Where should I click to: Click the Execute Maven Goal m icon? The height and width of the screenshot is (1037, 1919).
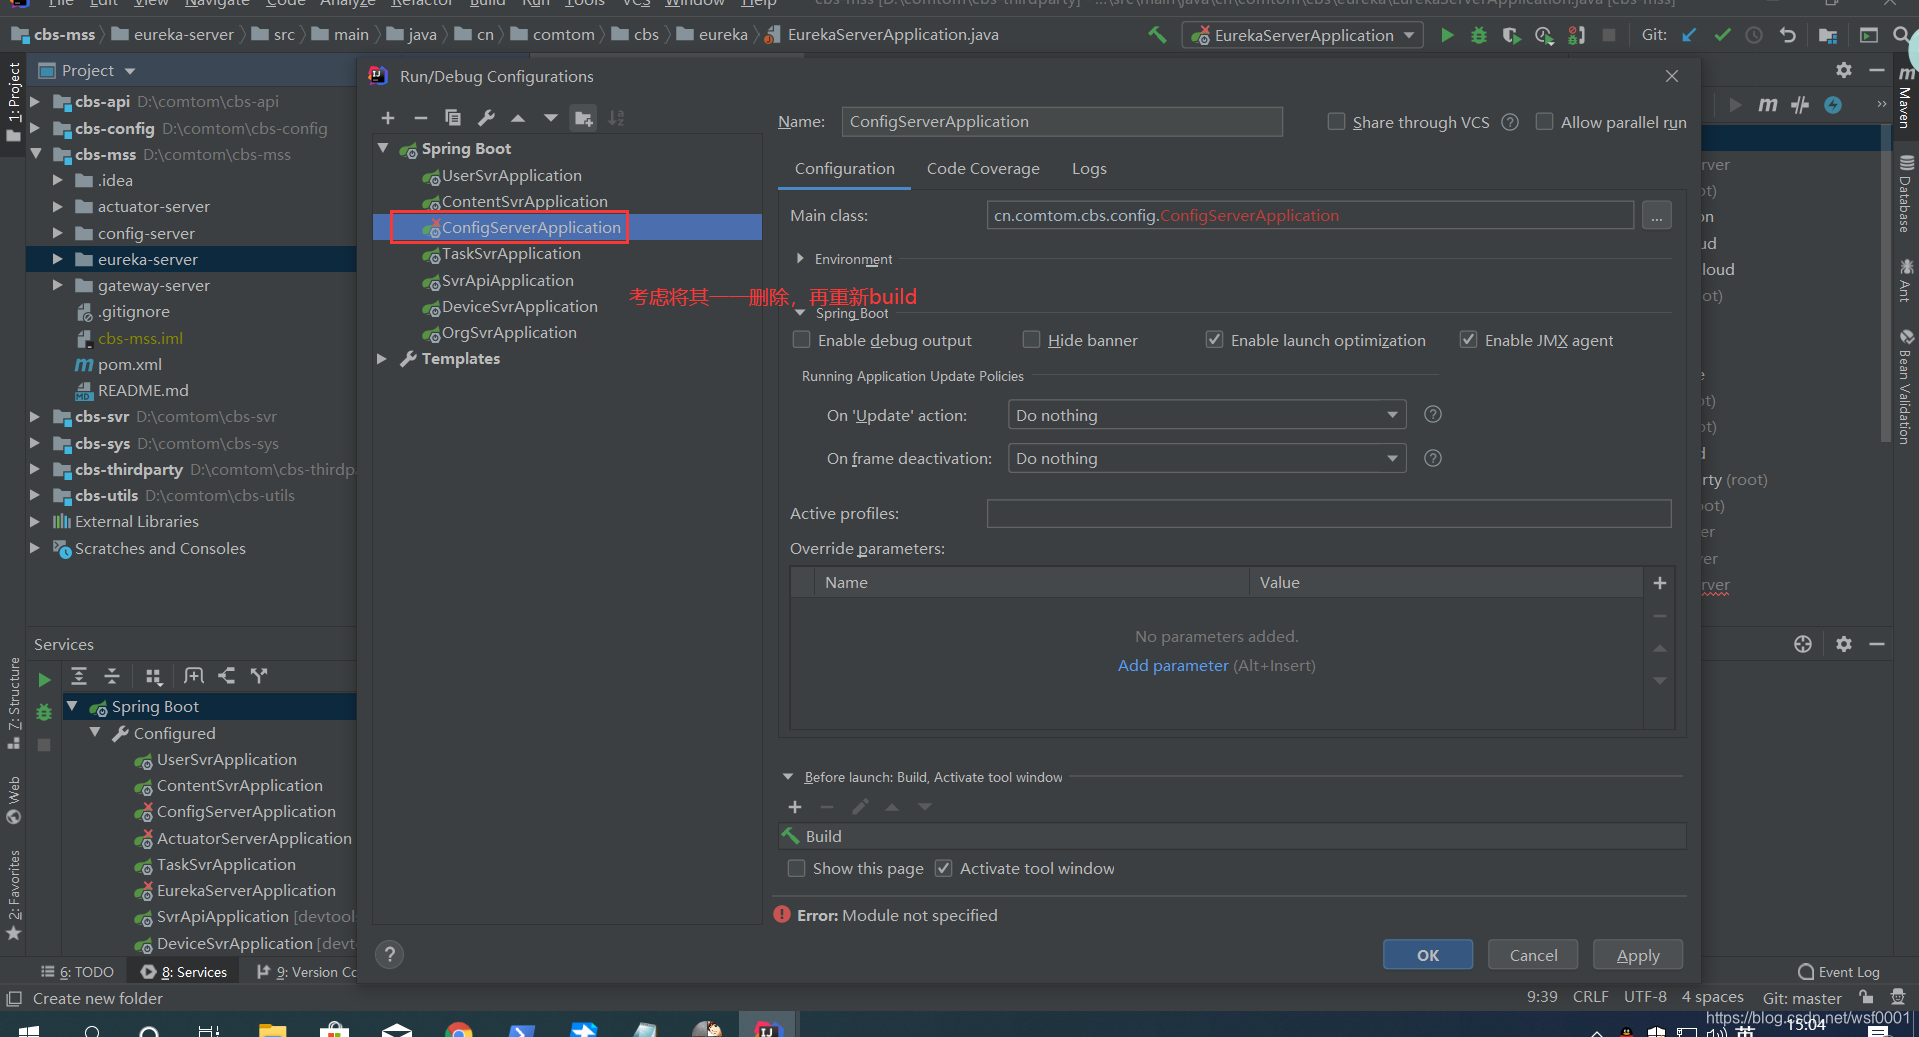(x=1768, y=105)
